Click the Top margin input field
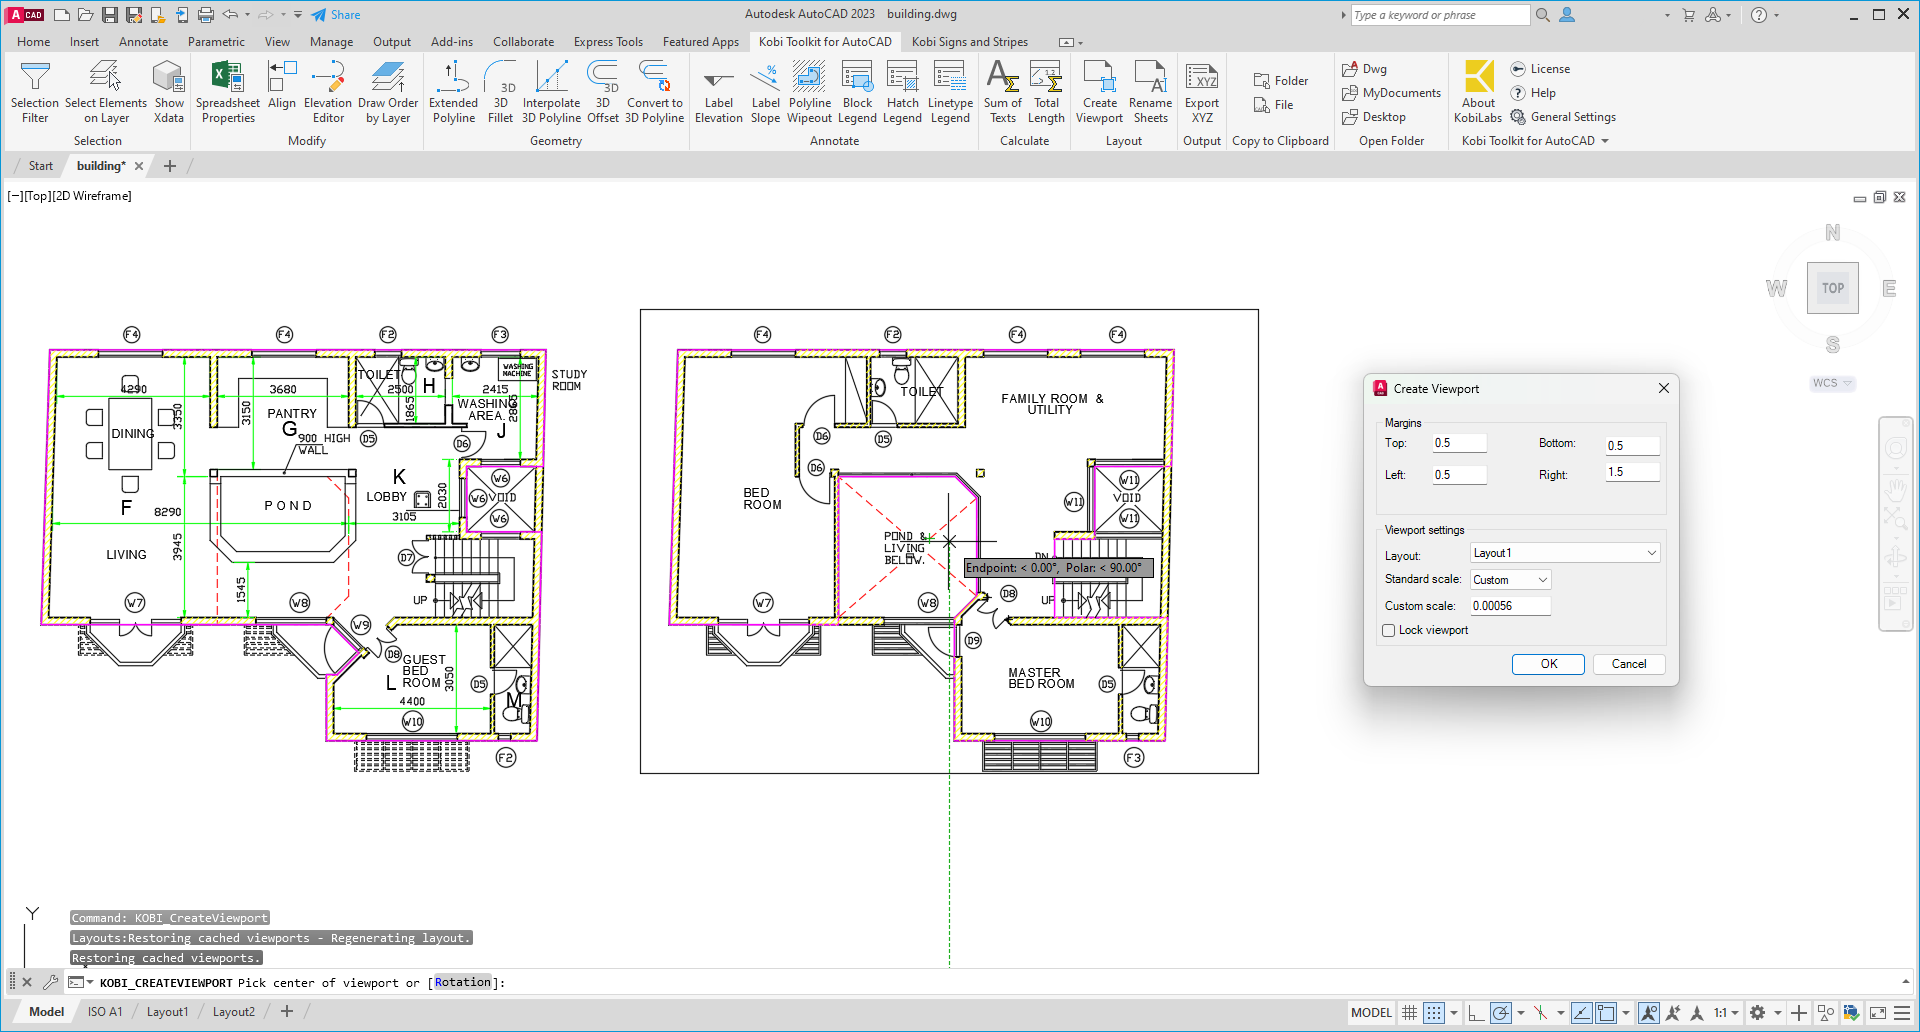 click(1459, 443)
